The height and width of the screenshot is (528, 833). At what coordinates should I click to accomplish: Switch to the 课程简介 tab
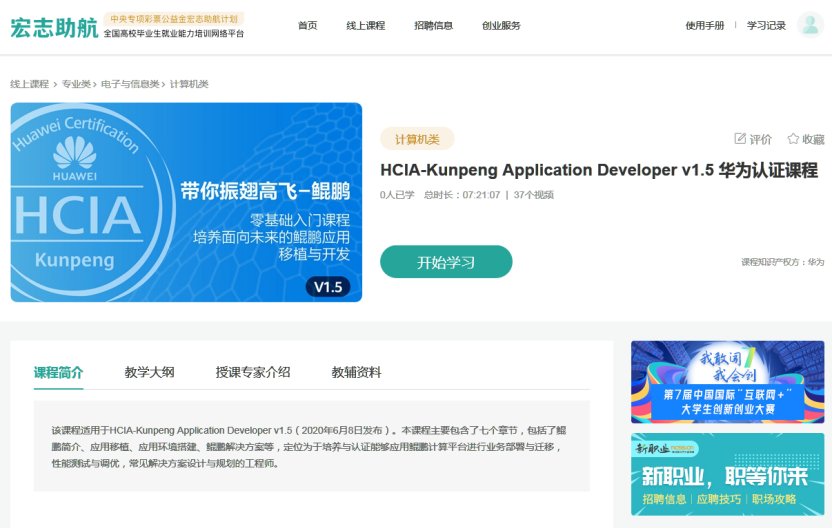pyautogui.click(x=58, y=372)
